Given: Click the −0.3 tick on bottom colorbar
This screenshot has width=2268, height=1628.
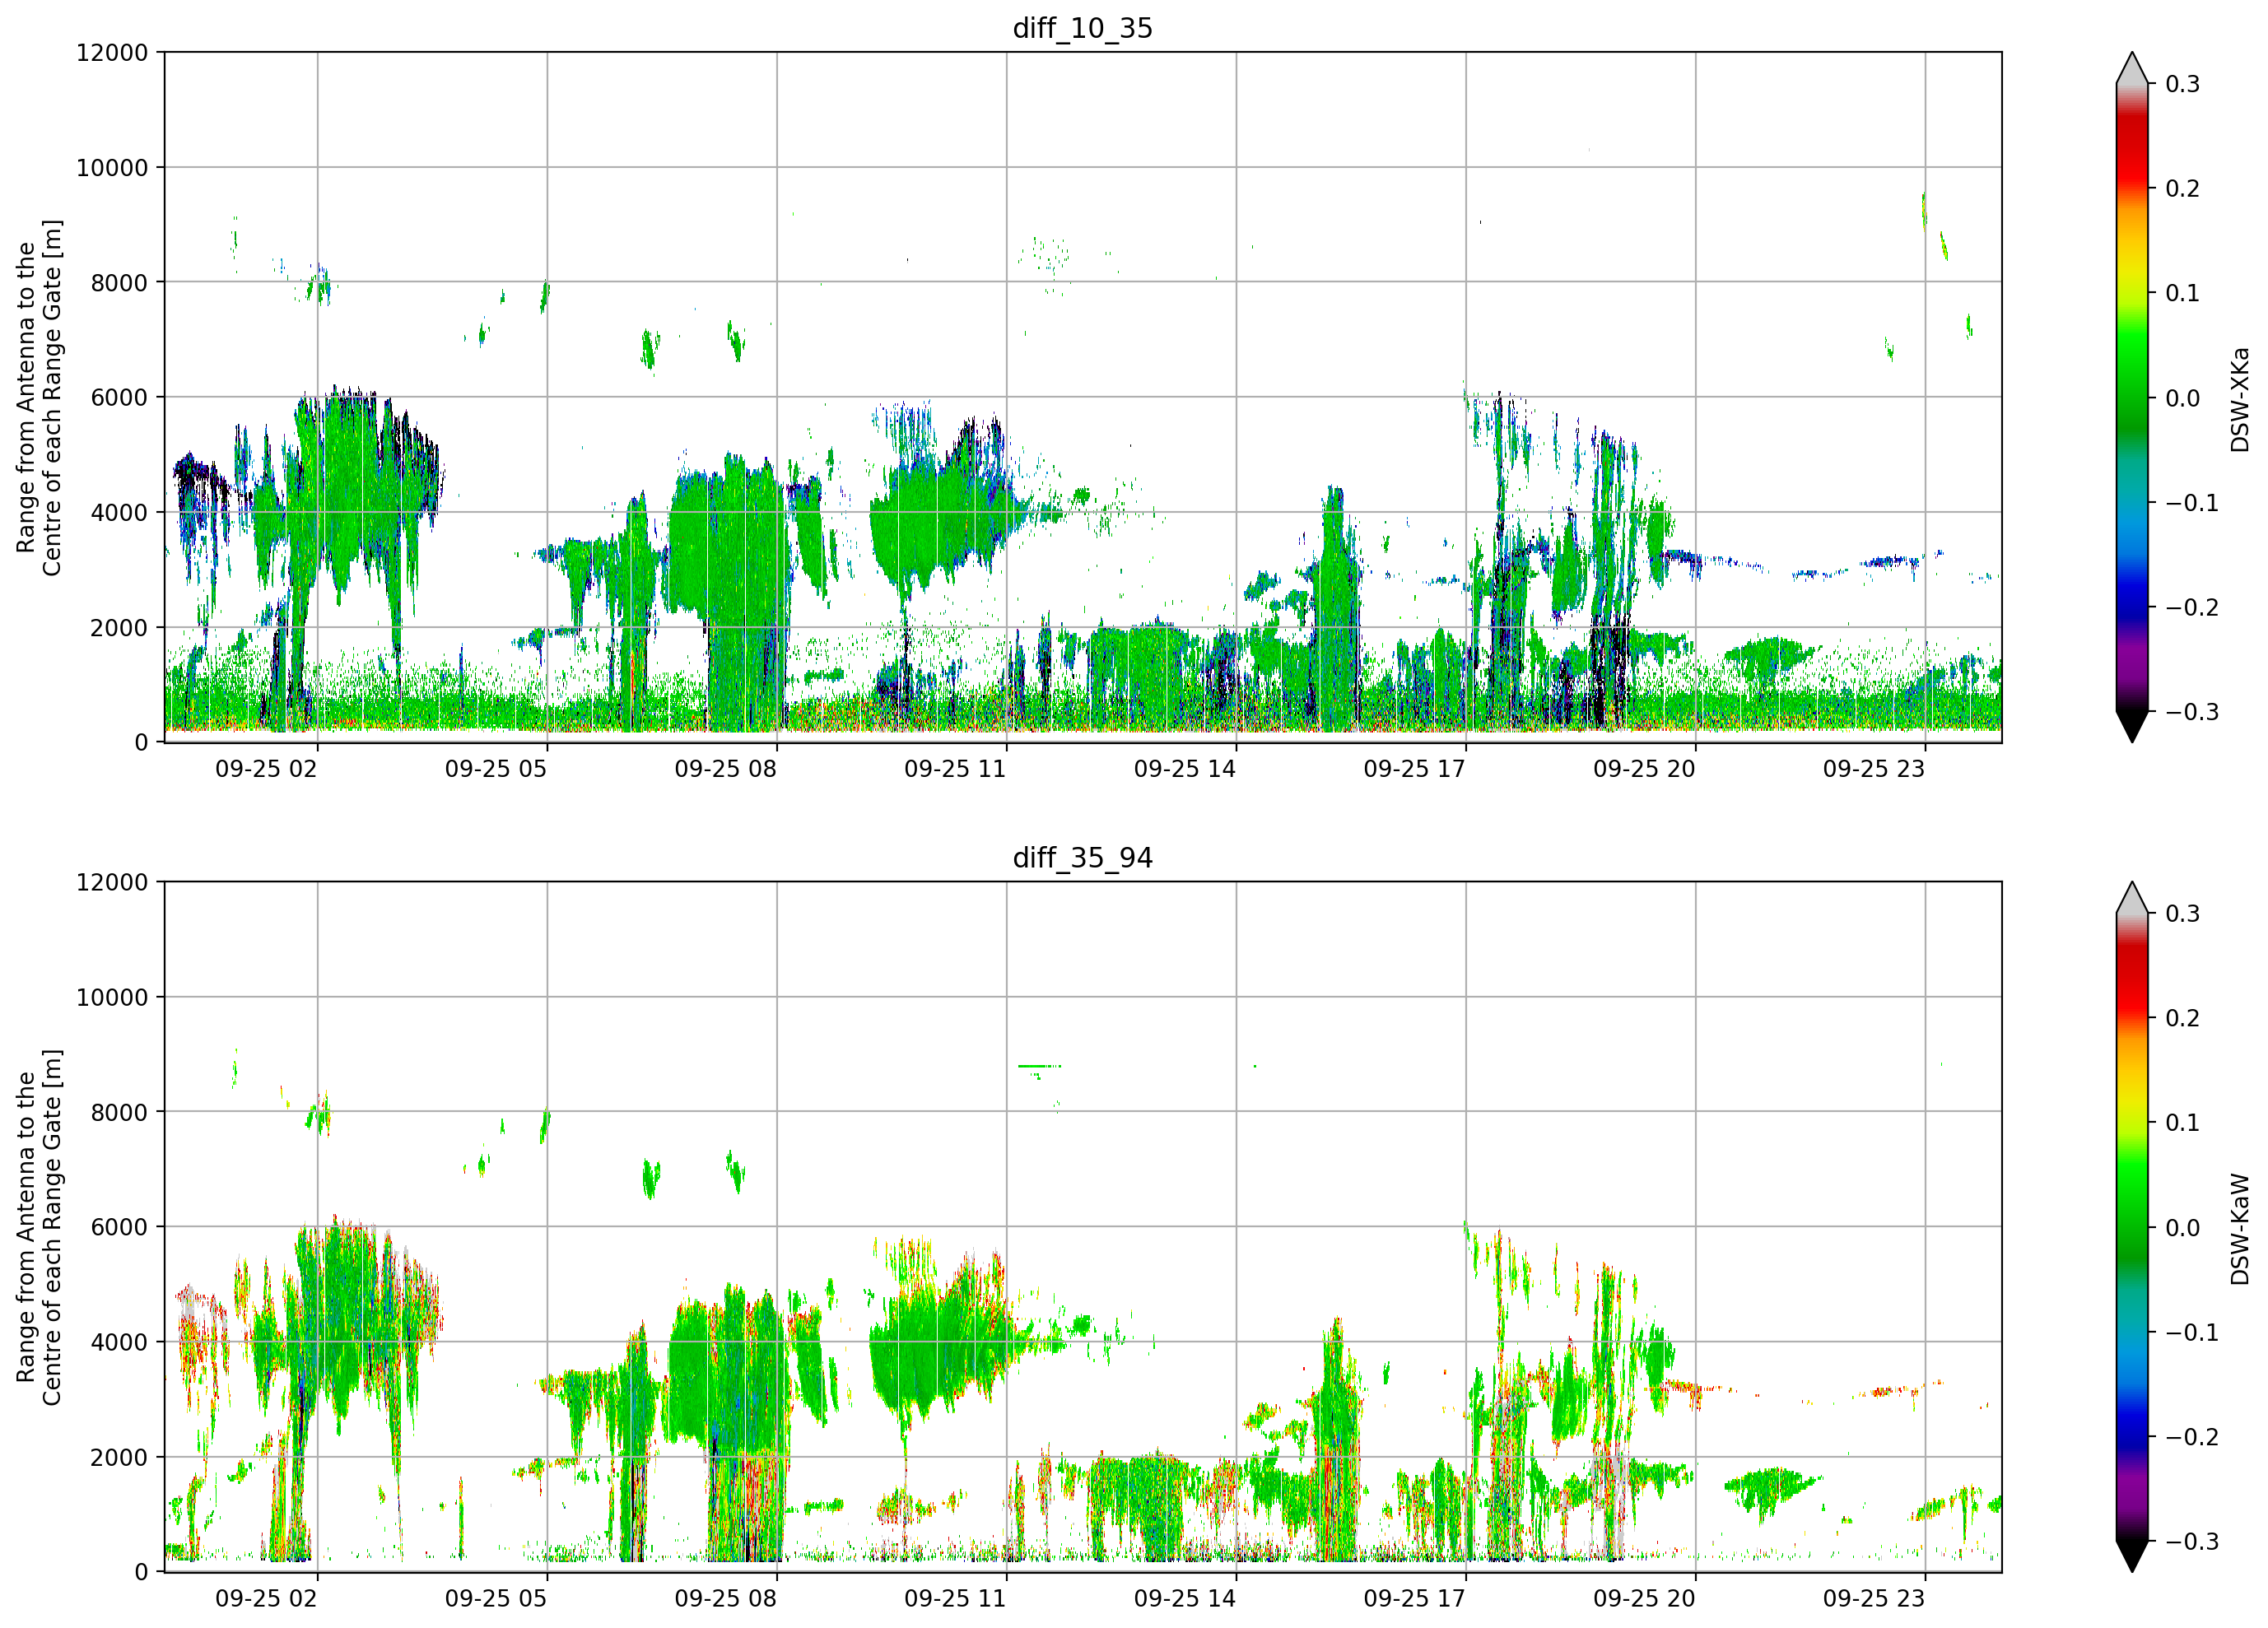Looking at the screenshot, I should click(x=2192, y=1542).
